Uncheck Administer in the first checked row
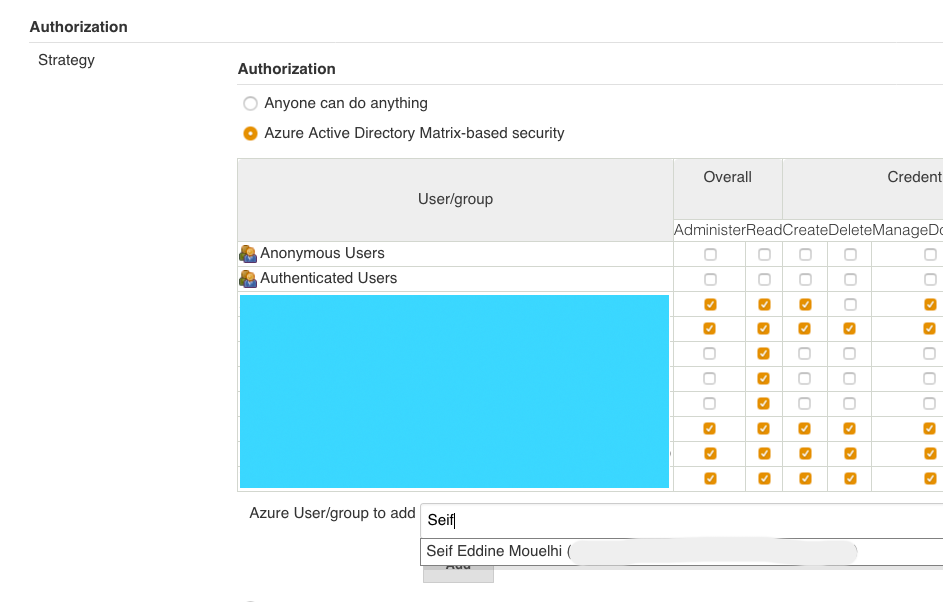 tap(710, 304)
